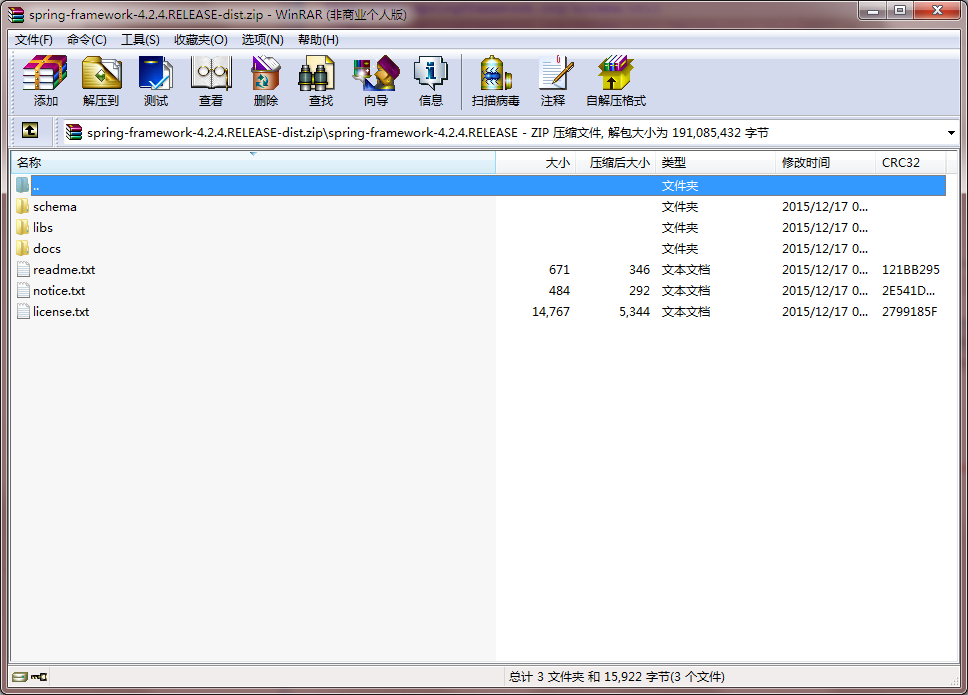
Task: Click the 自解压格式 (SFX) icon
Action: click(615, 73)
